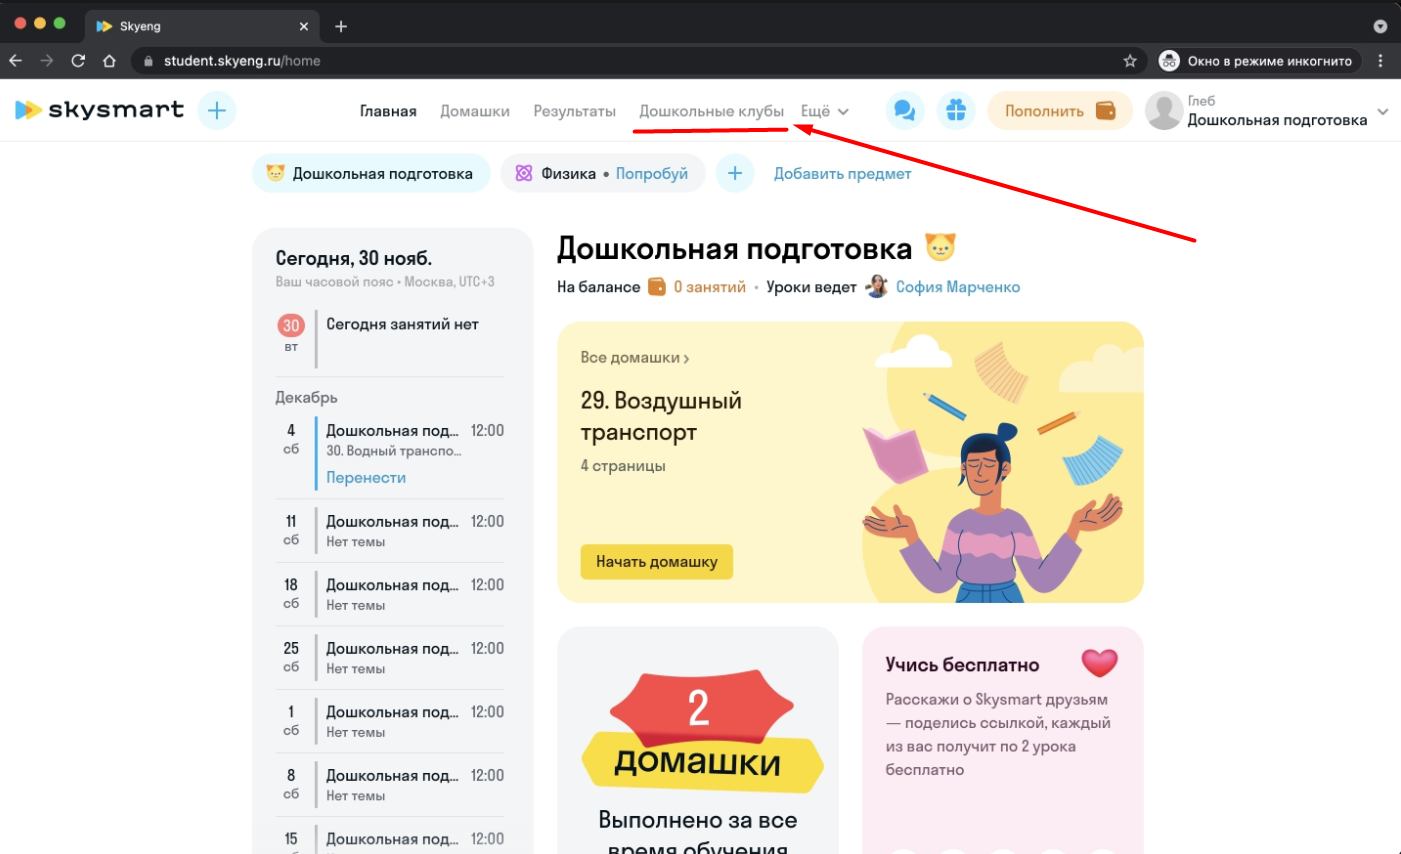Click the heart icon on Учись бесплатно card
Image resolution: width=1401 pixels, height=854 pixels.
coord(1099,662)
